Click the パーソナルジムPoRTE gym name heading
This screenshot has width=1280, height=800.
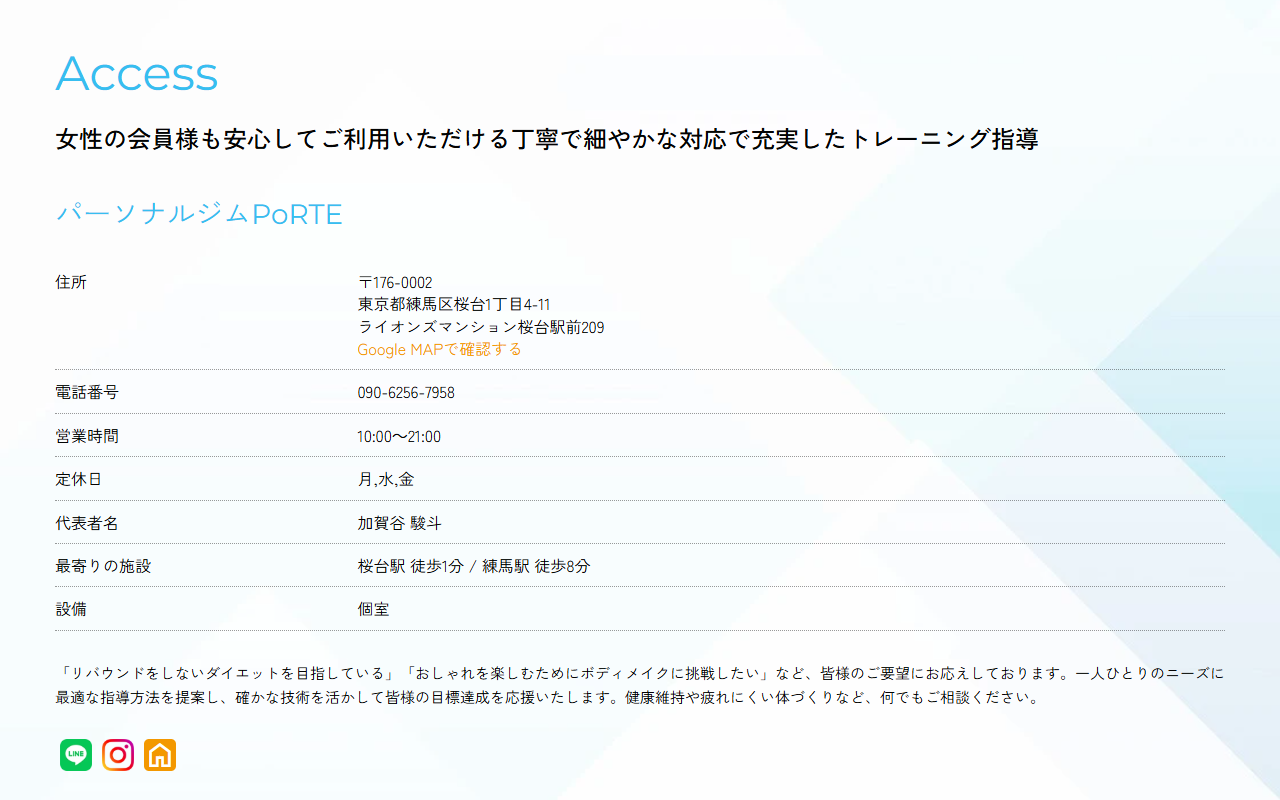click(199, 214)
